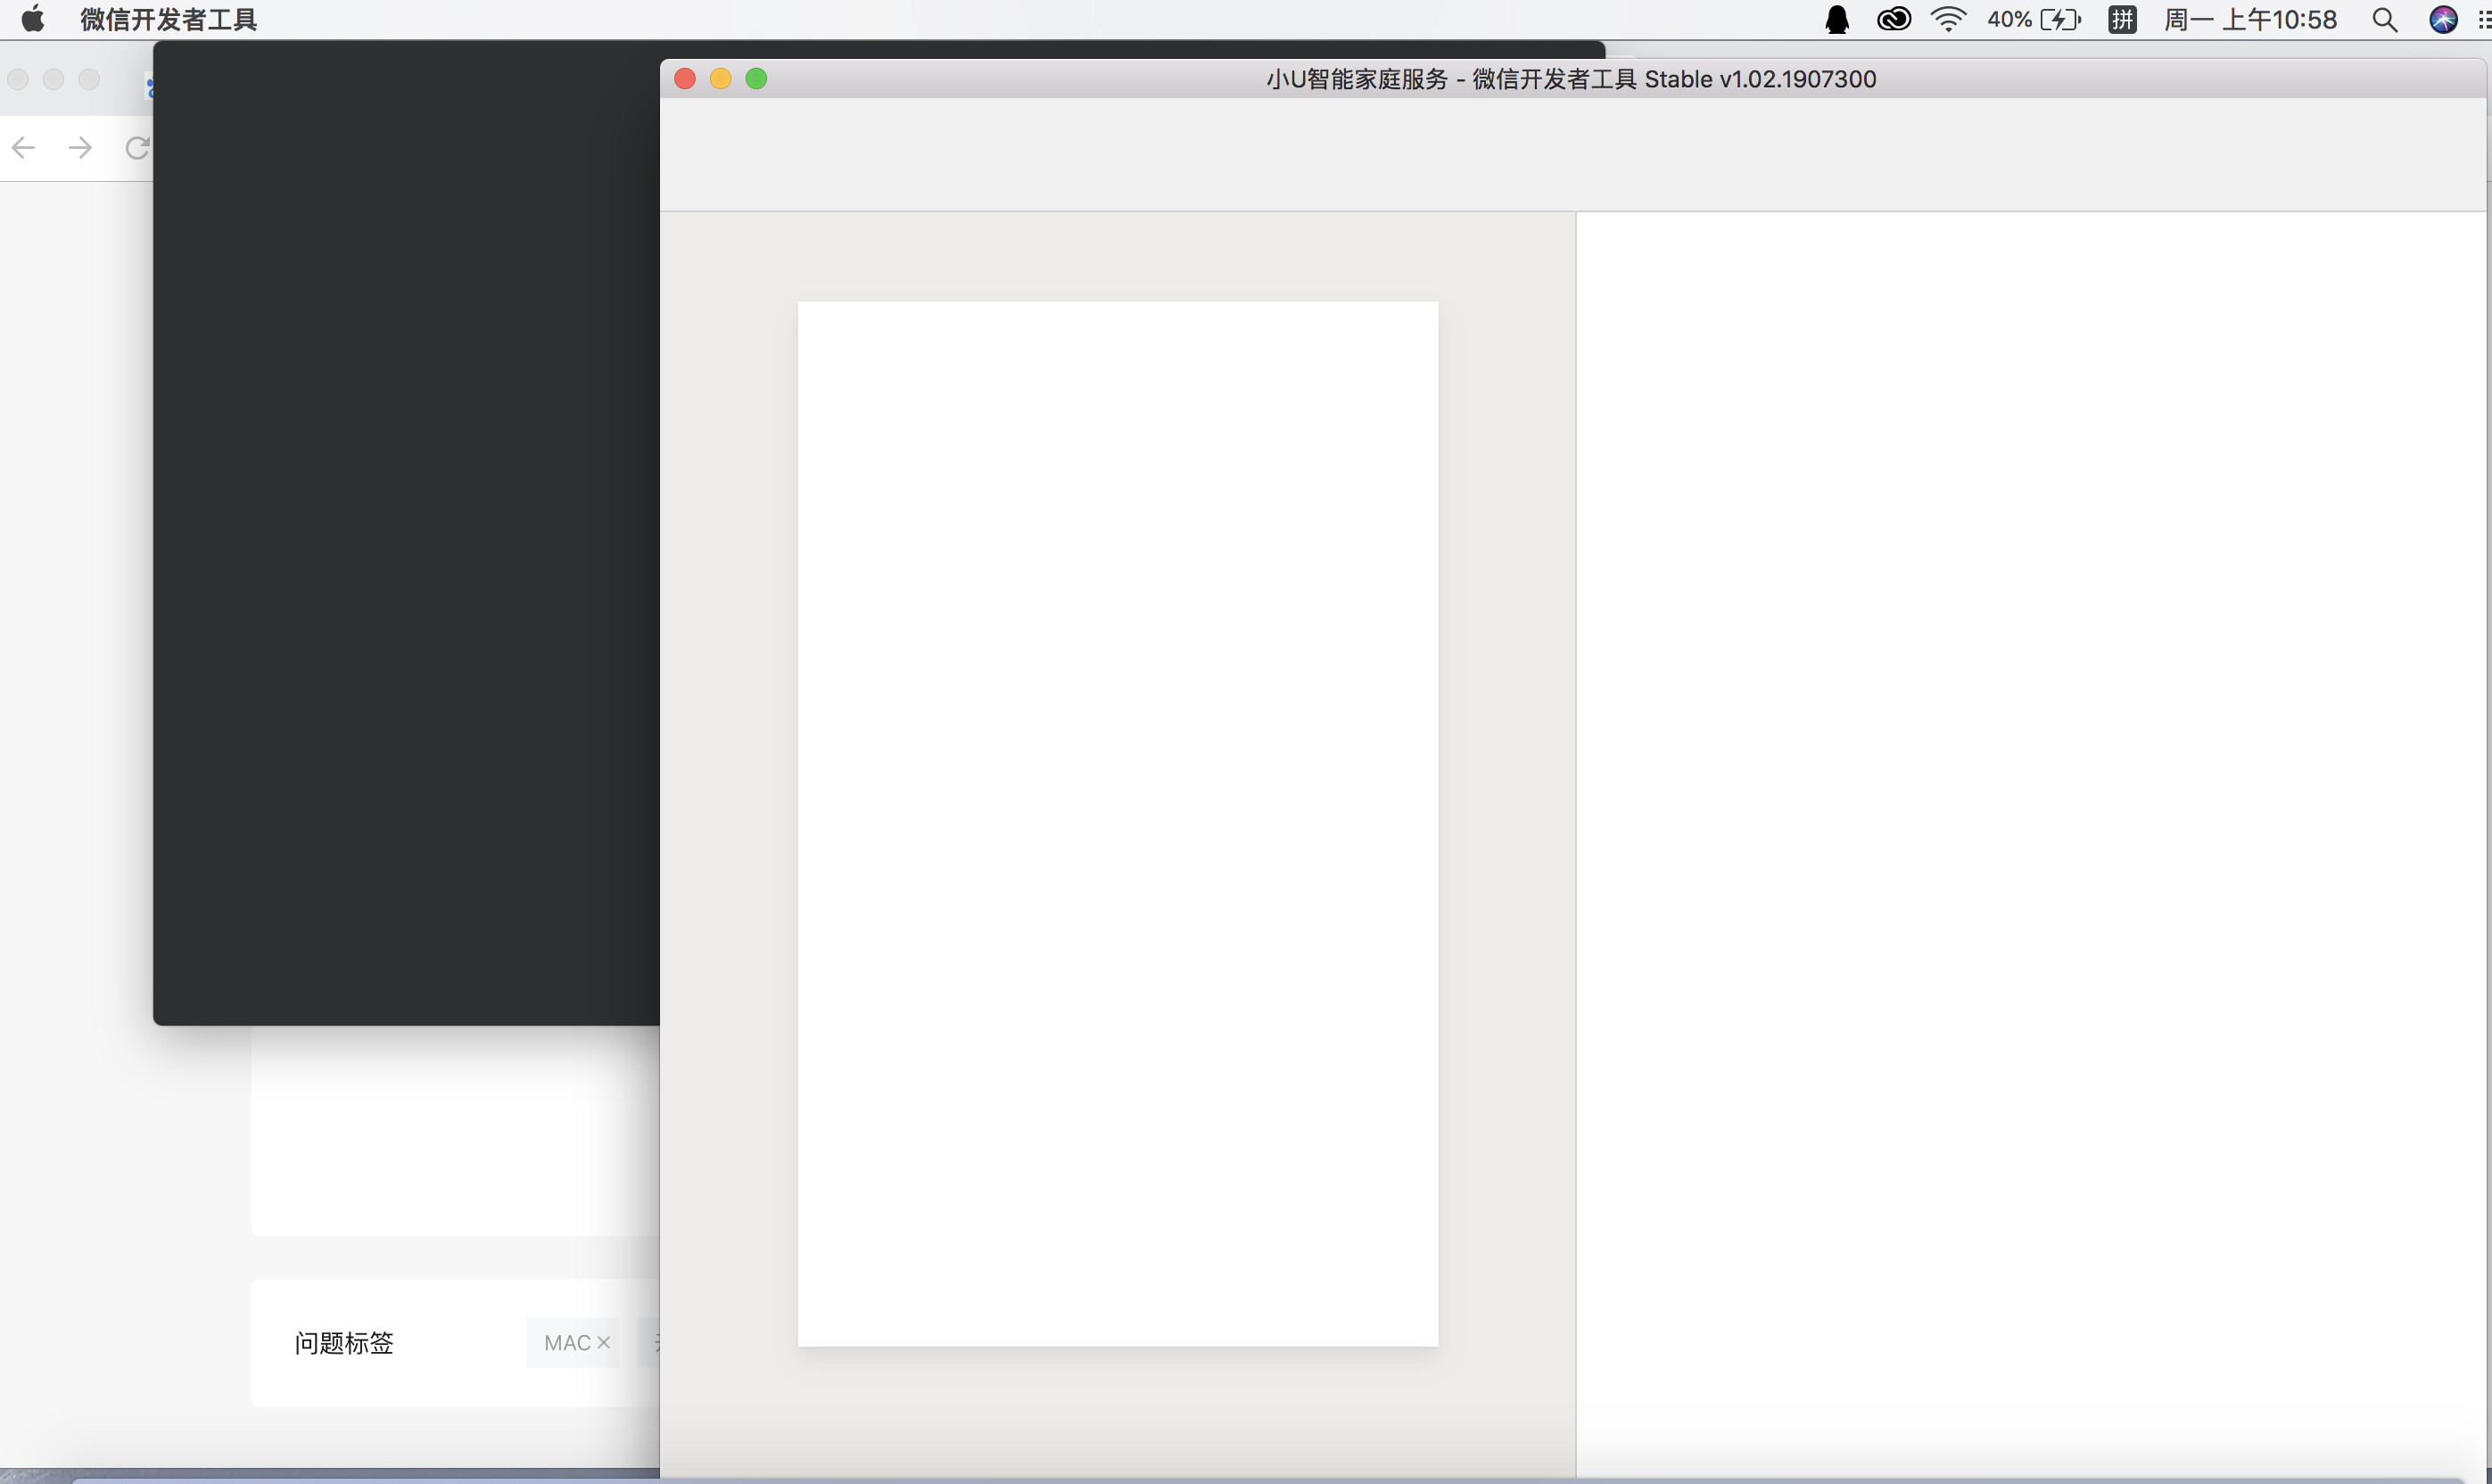Open the Wi-Fi status menu
The width and height of the screenshot is (2492, 1484).
1948,19
